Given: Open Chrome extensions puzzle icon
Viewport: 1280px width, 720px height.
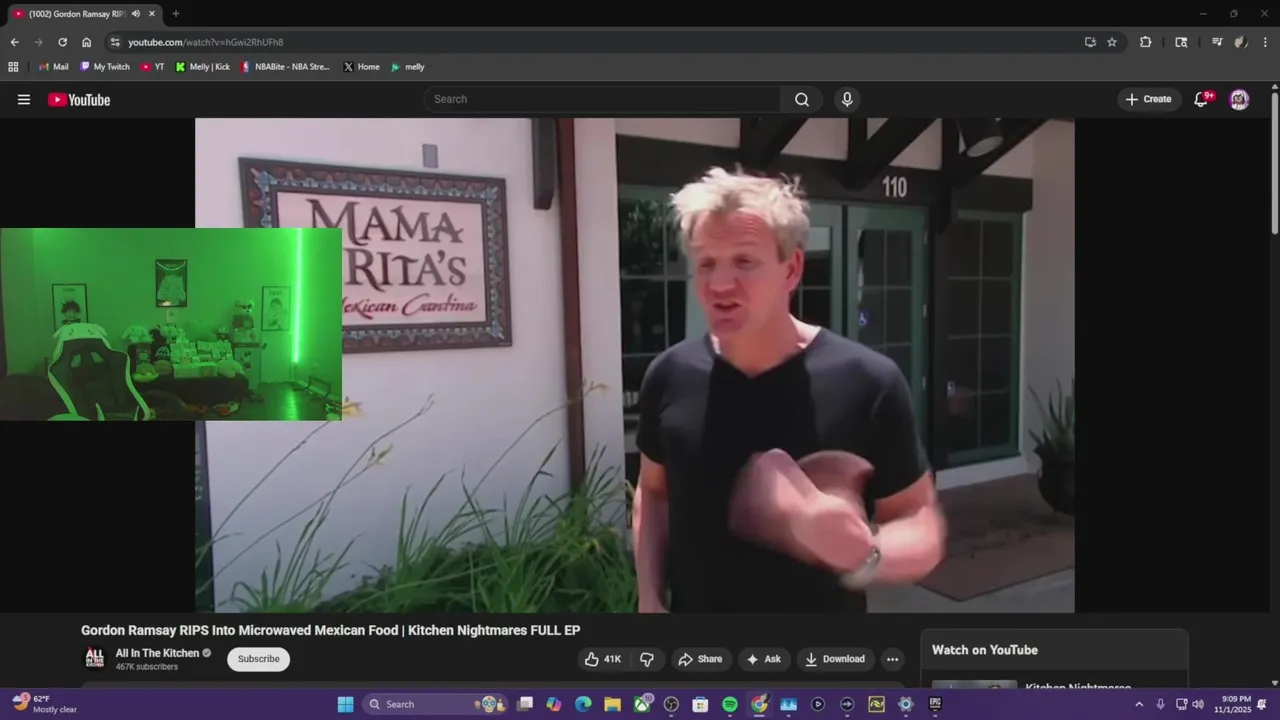Looking at the screenshot, I should [1146, 42].
